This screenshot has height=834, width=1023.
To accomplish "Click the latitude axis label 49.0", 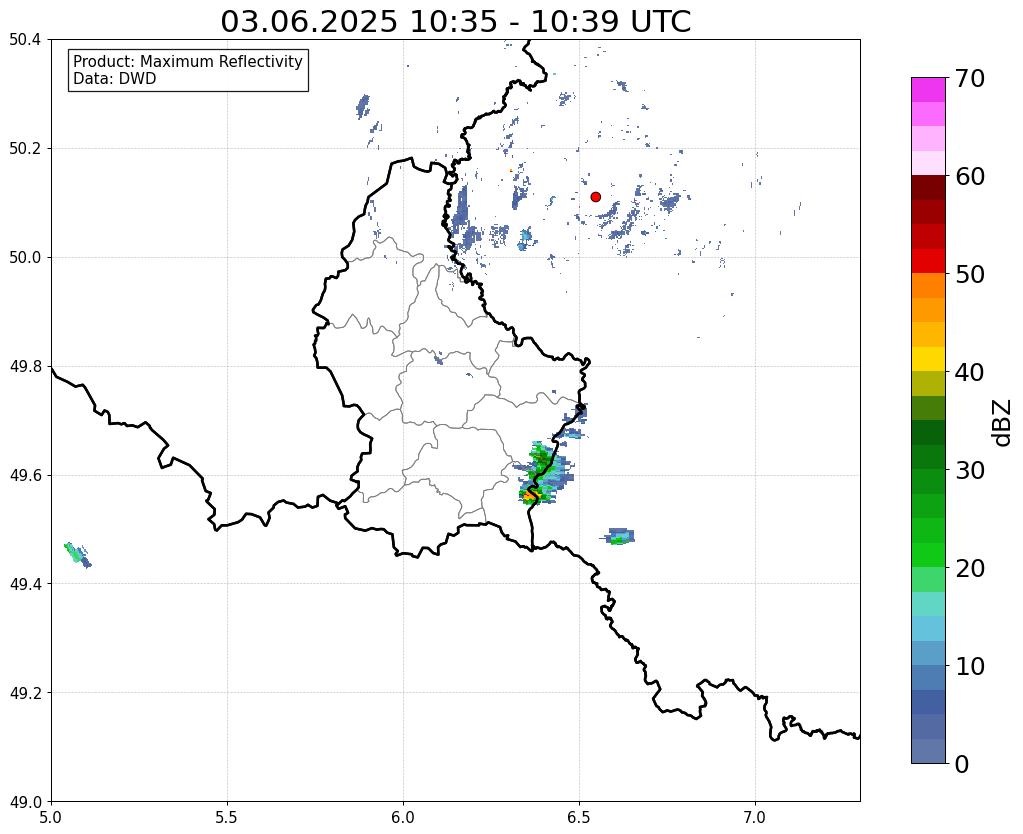I will (x=25, y=802).
